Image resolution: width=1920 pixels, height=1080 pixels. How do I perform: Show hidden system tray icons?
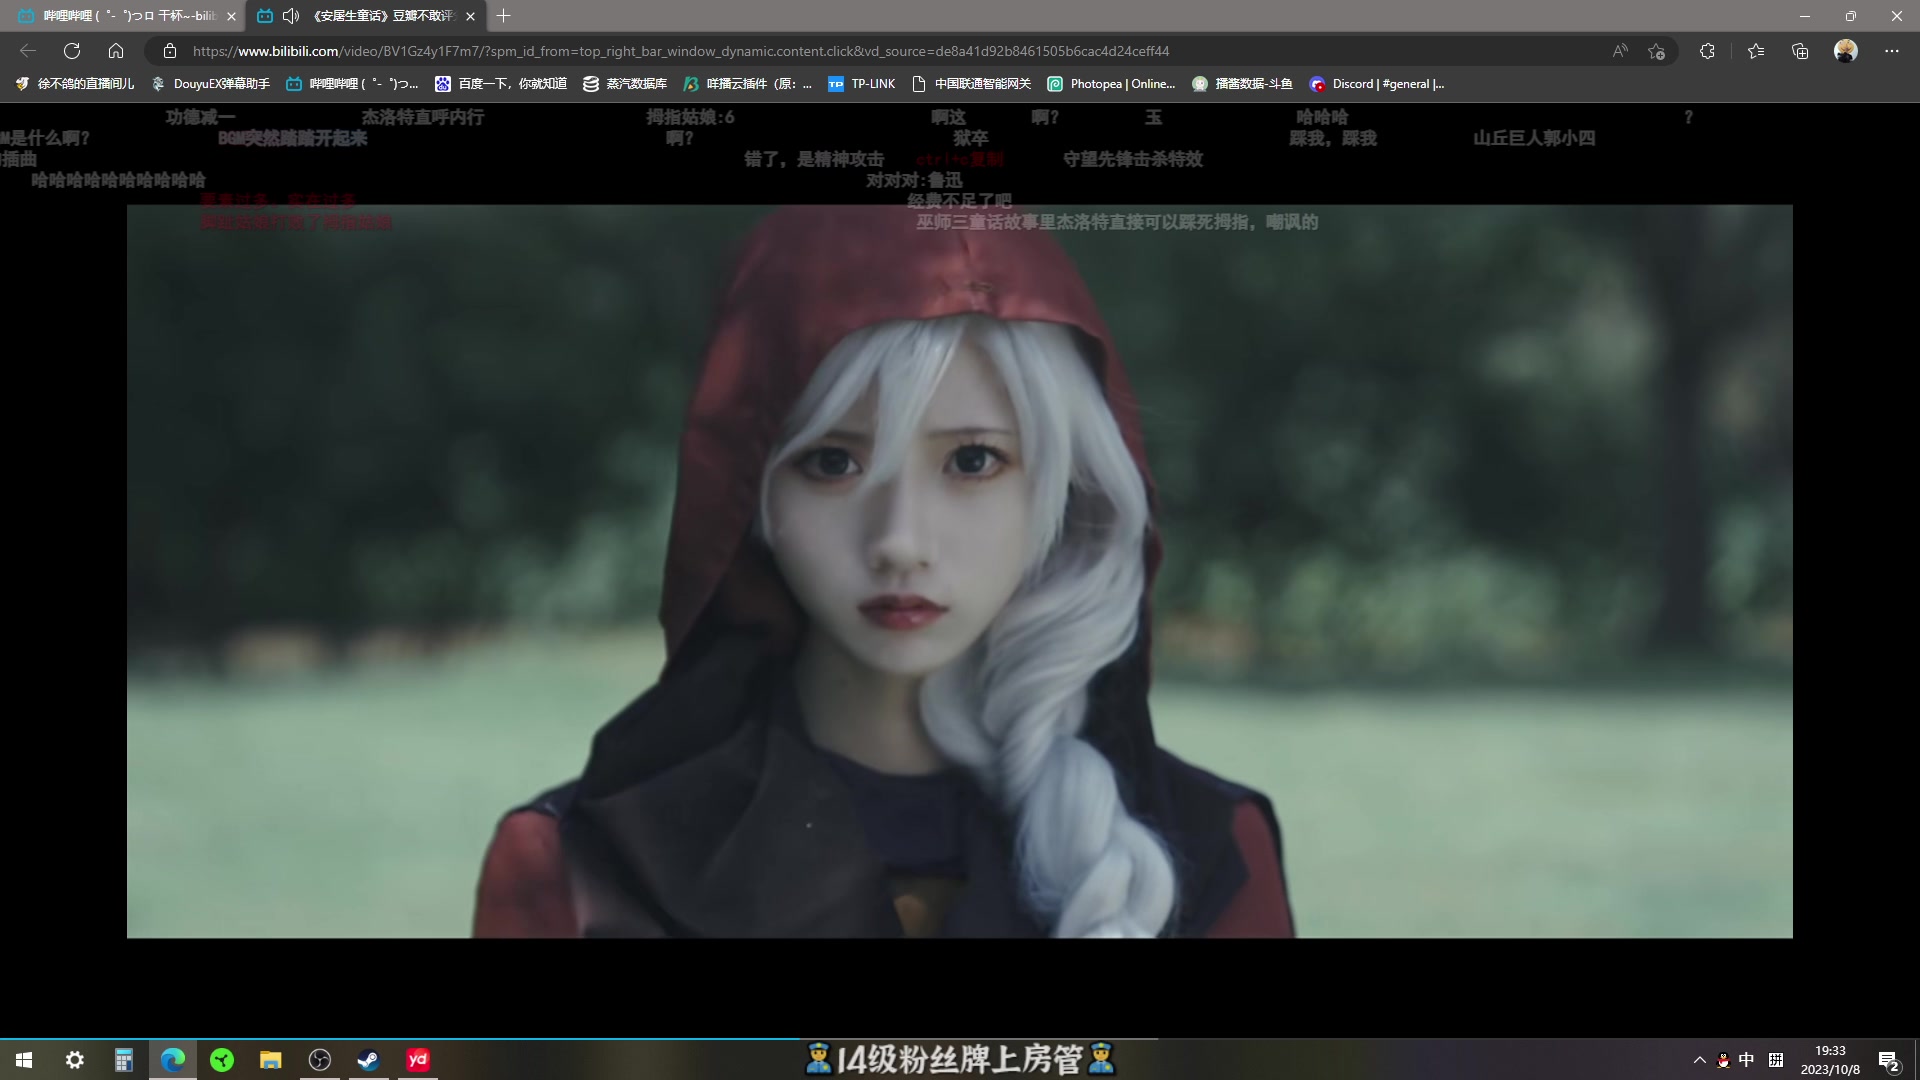coord(1699,1060)
